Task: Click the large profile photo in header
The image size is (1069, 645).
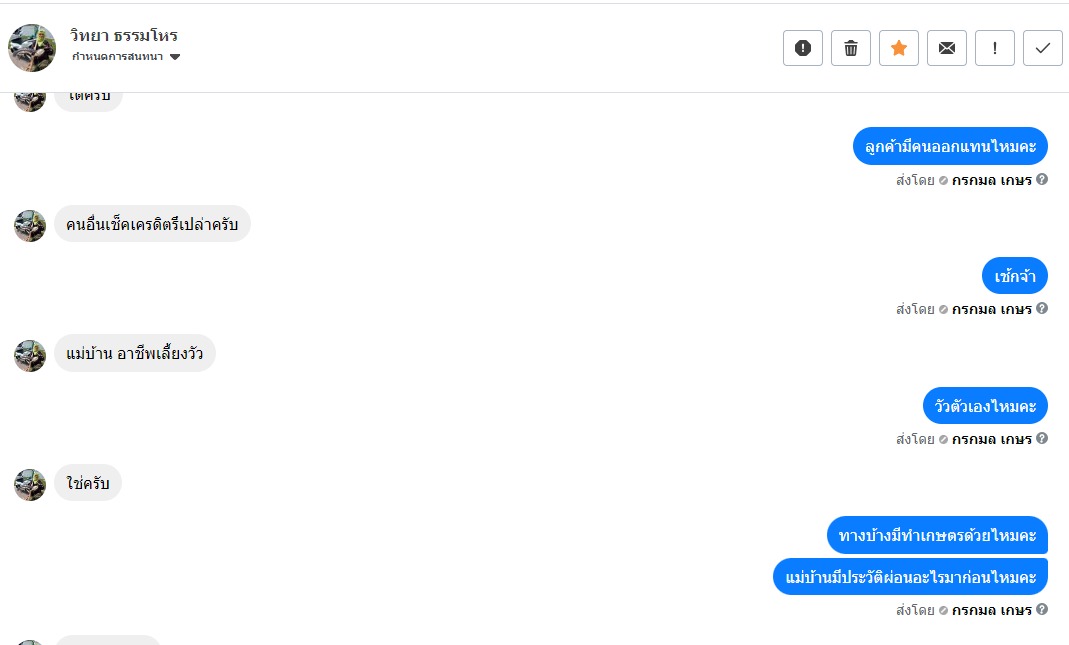Action: 32,48
